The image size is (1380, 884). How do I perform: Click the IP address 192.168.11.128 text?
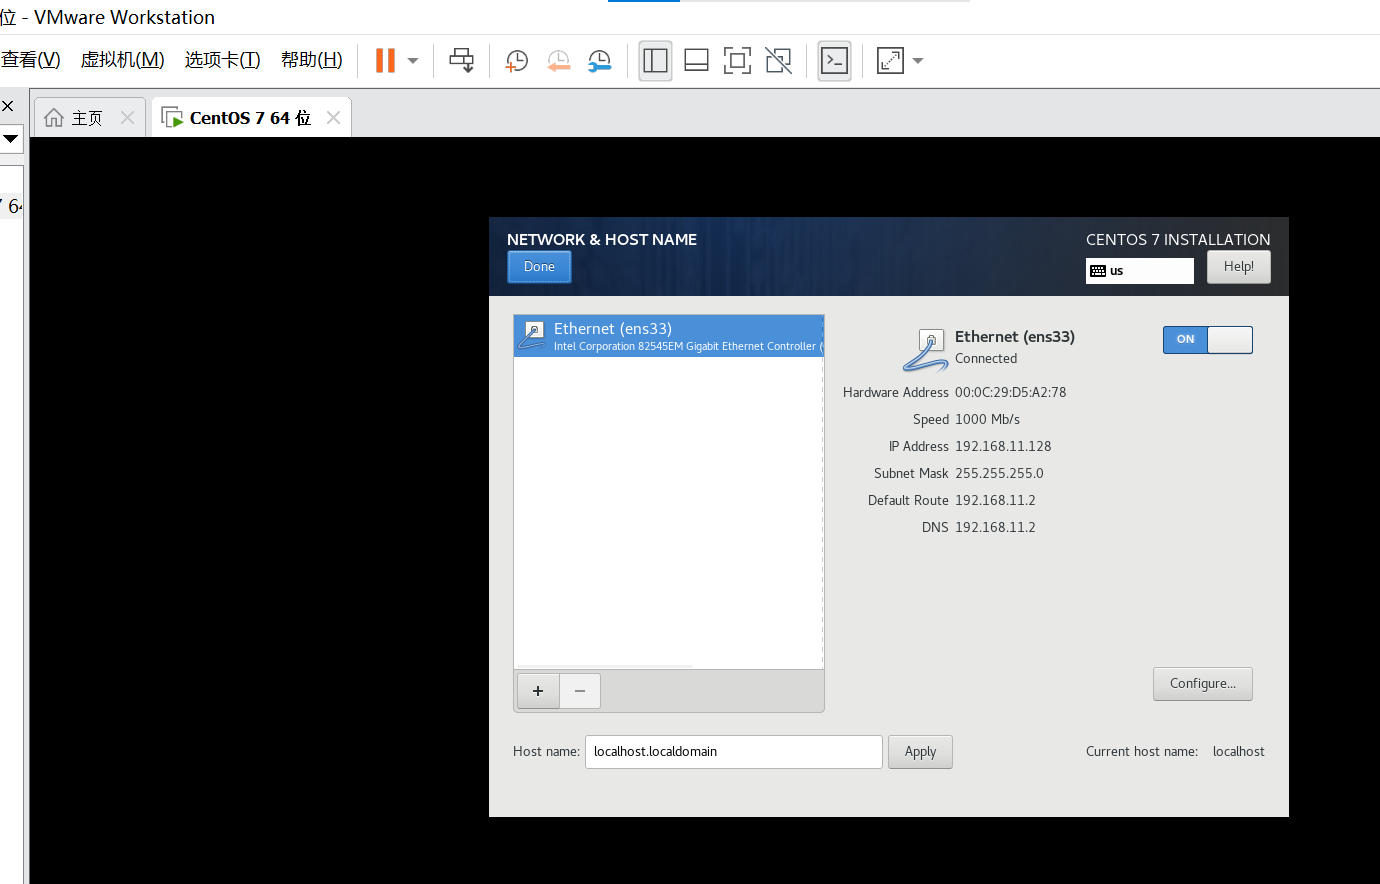pyautogui.click(x=1003, y=447)
